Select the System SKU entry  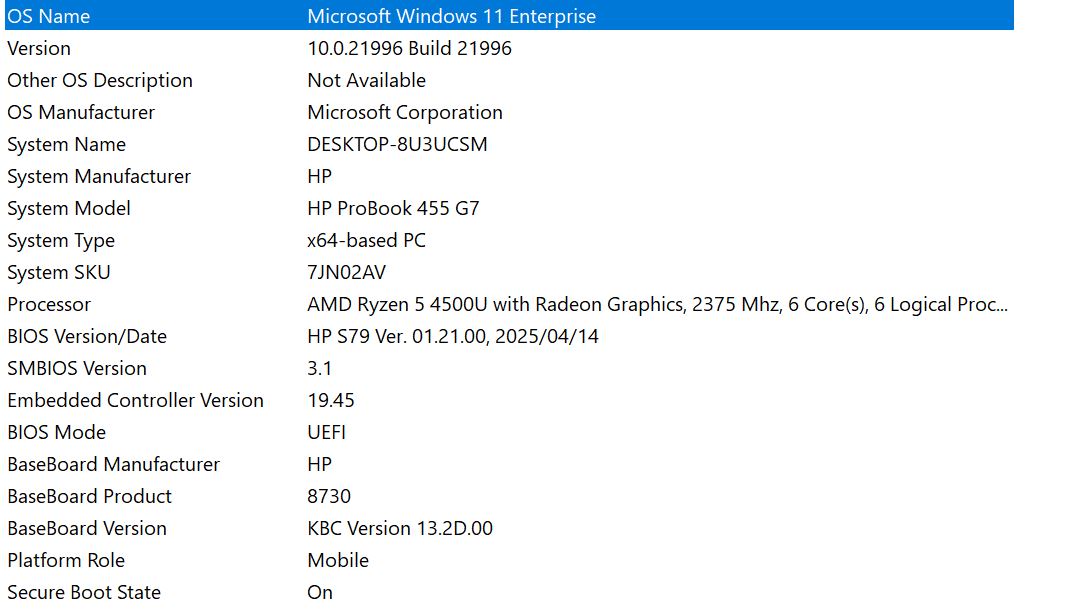58,272
